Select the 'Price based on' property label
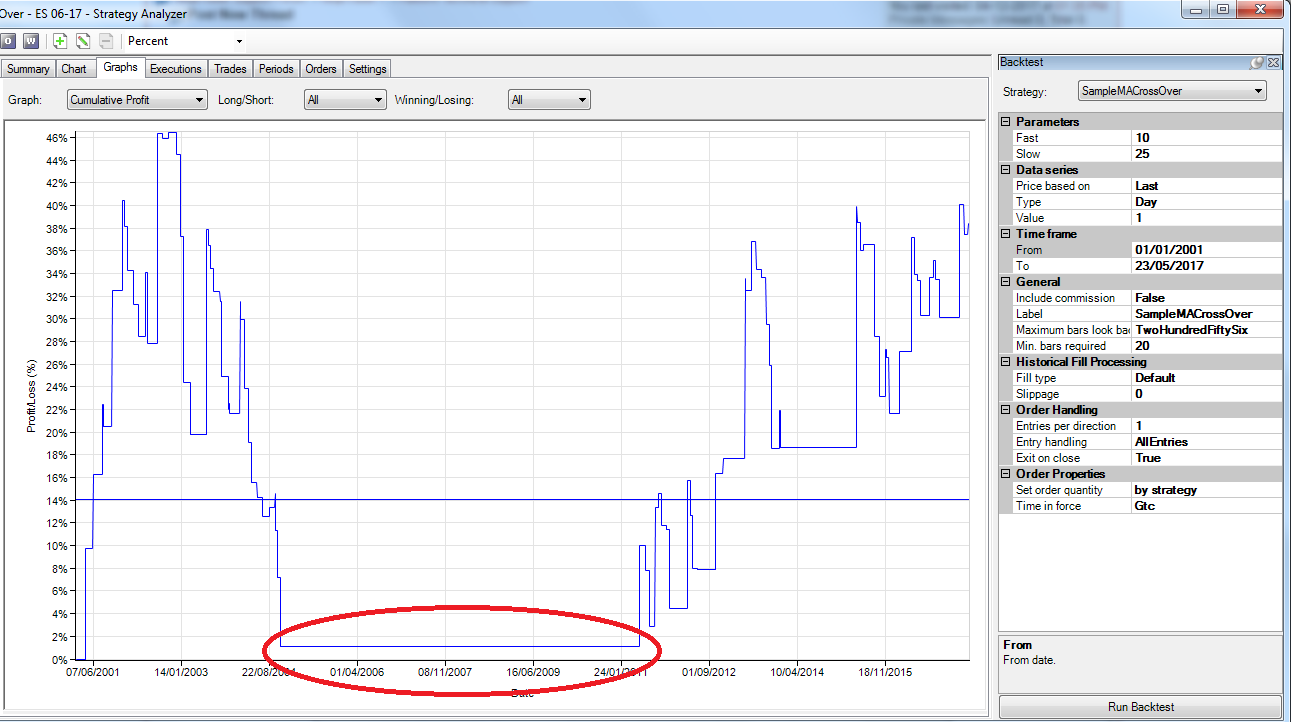Image resolution: width=1291 pixels, height=722 pixels. (x=1053, y=186)
